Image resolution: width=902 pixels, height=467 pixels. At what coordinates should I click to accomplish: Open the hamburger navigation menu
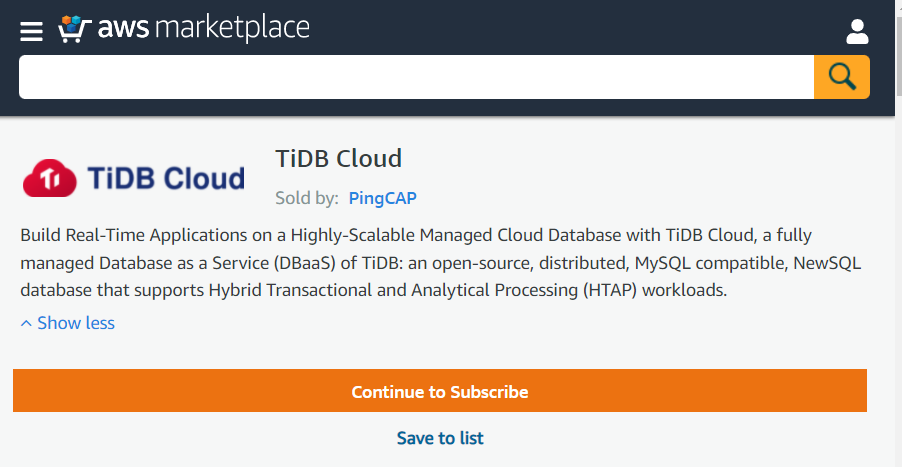tap(31, 30)
